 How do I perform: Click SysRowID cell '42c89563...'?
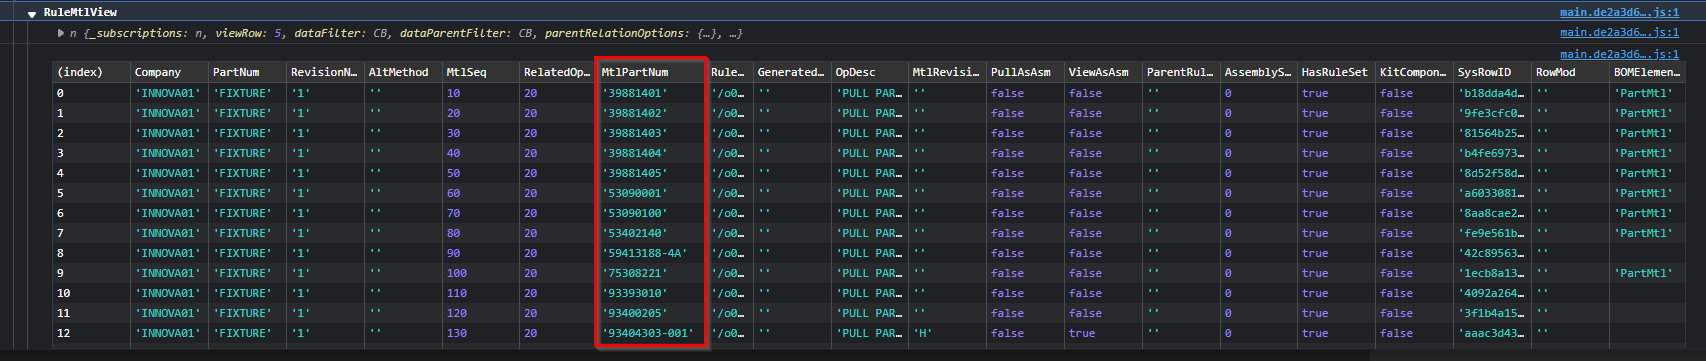tap(1493, 253)
